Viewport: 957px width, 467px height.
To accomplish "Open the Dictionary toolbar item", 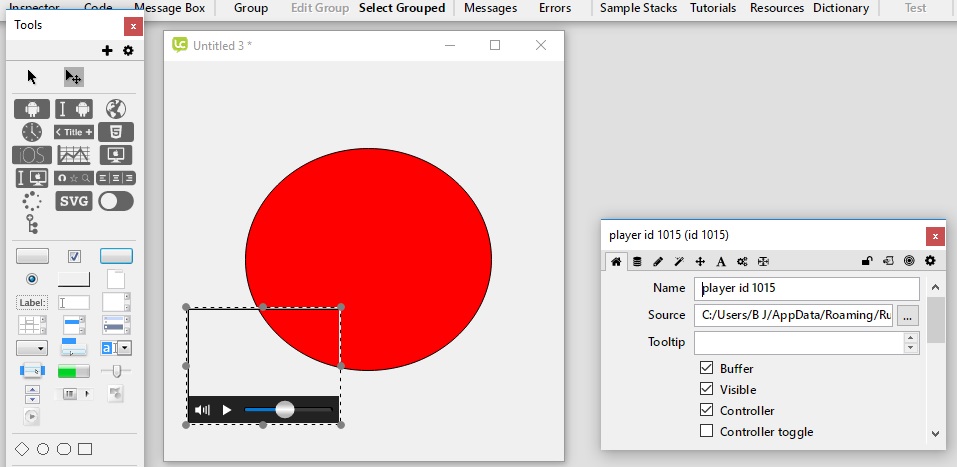I will pos(840,8).
